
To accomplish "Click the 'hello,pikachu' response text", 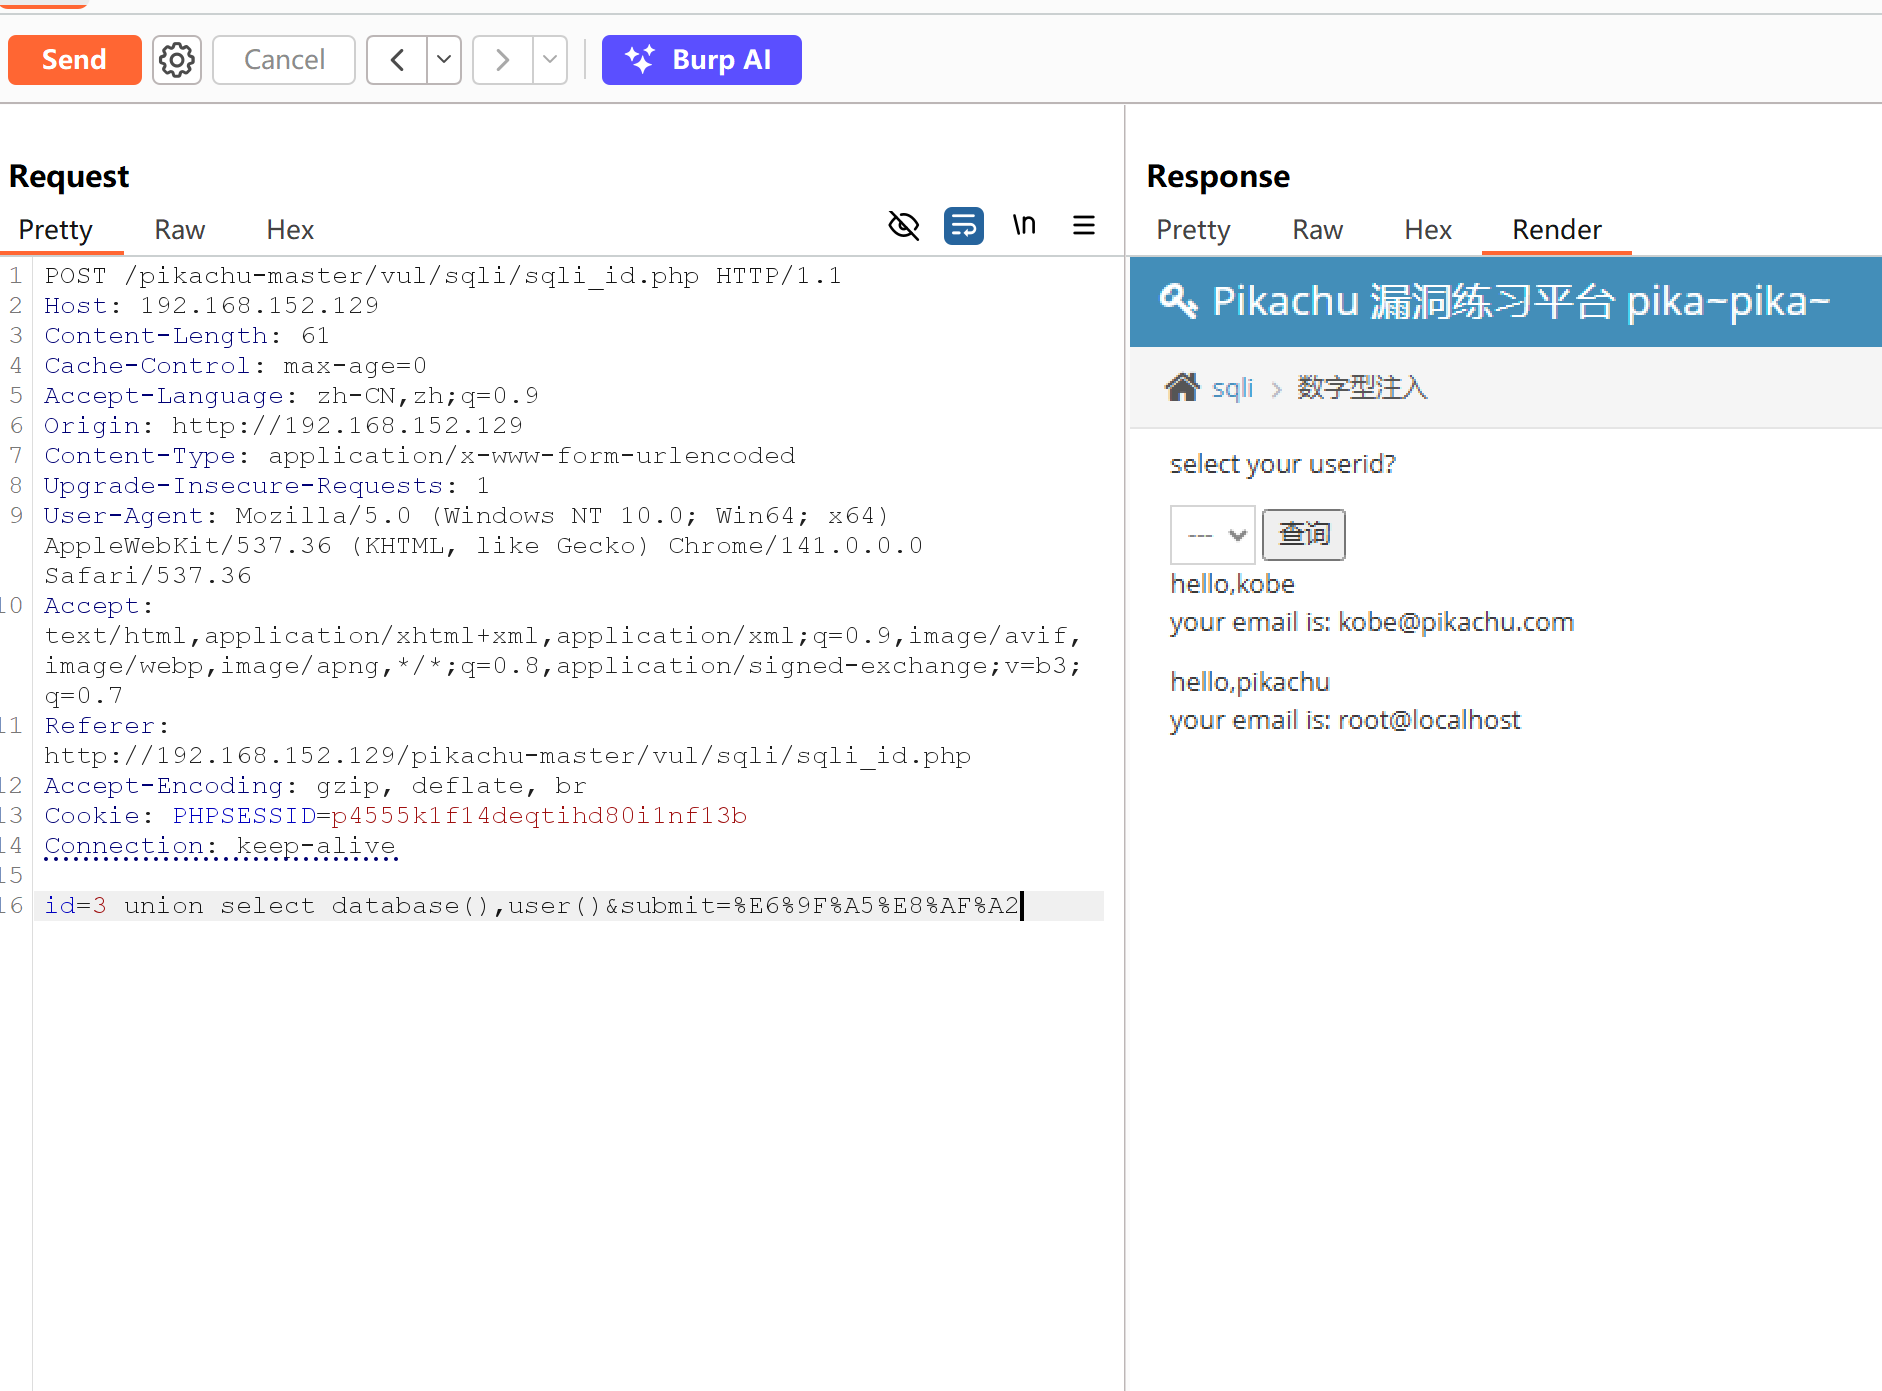I will 1250,682.
